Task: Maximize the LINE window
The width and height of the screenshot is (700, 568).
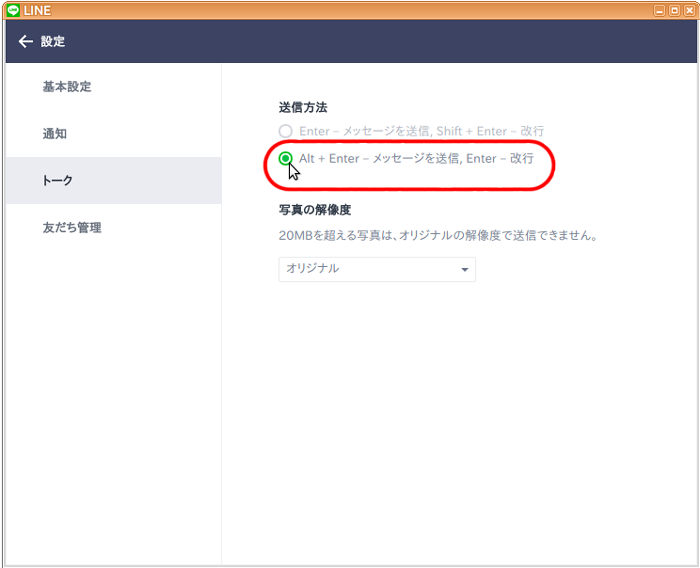Action: 675,10
